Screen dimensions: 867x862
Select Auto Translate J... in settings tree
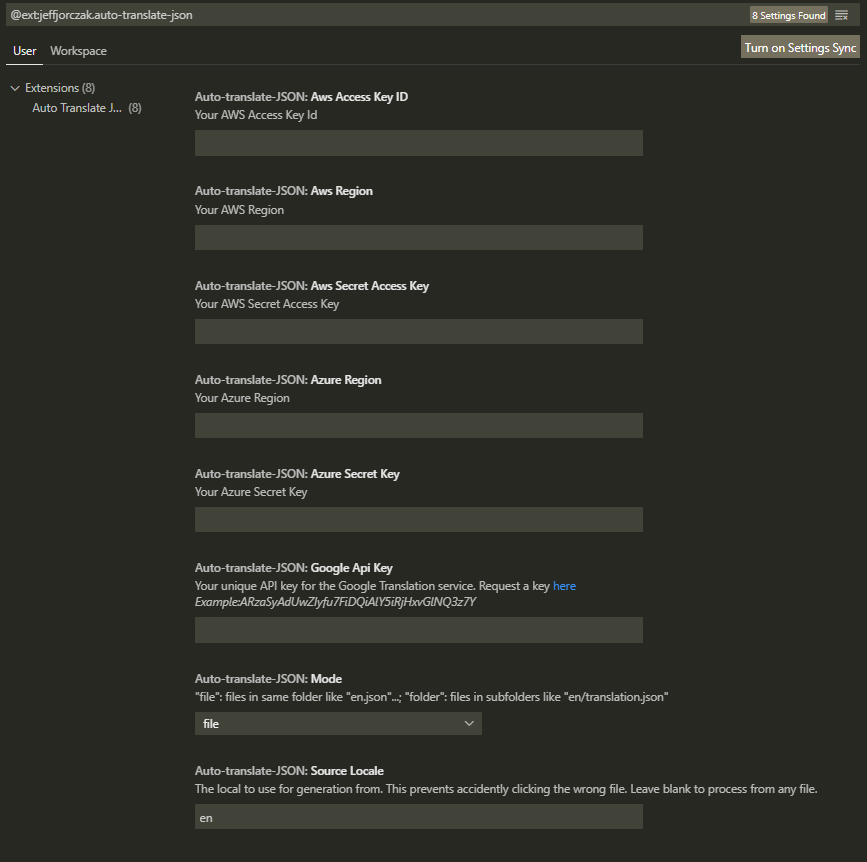point(87,108)
